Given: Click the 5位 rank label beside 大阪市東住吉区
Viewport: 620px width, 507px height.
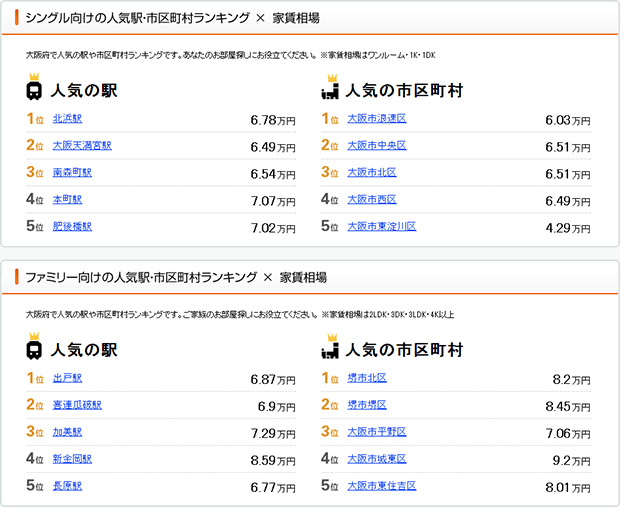Looking at the screenshot, I should click(x=329, y=486).
